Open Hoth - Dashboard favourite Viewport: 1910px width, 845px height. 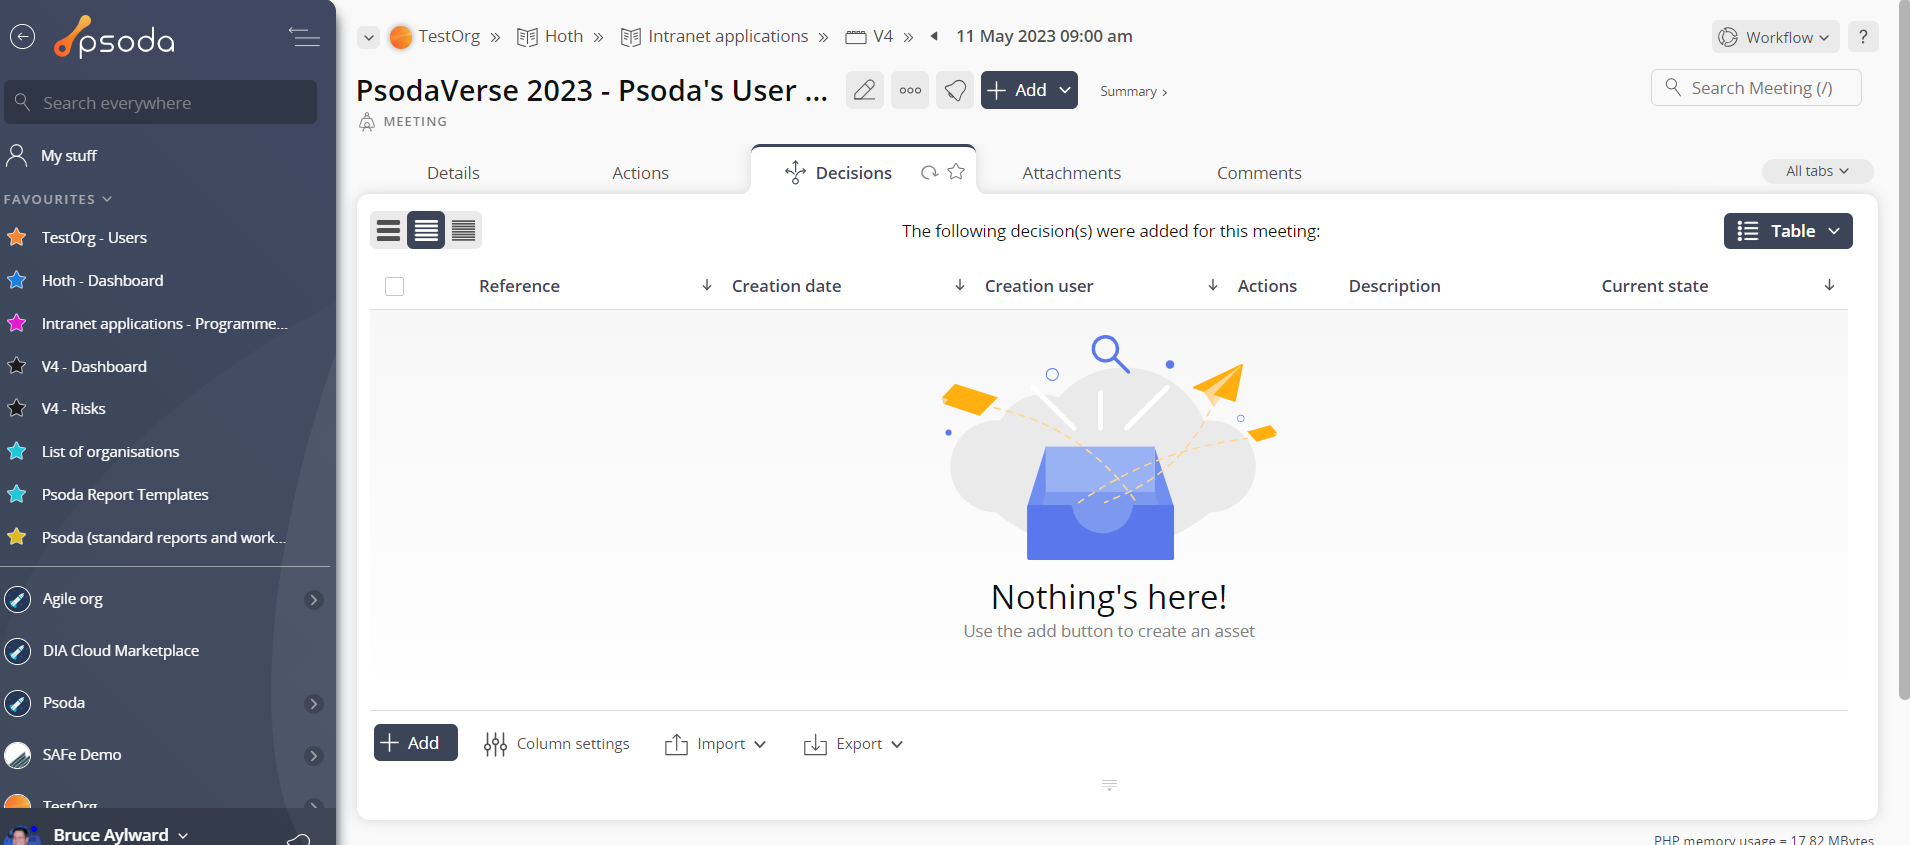pos(102,281)
